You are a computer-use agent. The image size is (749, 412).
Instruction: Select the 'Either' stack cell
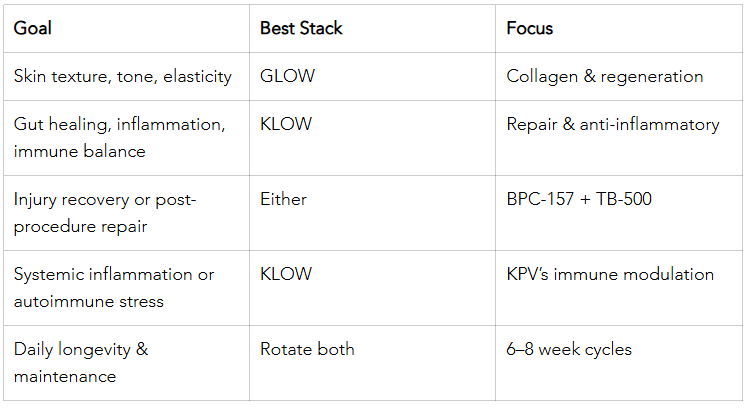(x=283, y=199)
